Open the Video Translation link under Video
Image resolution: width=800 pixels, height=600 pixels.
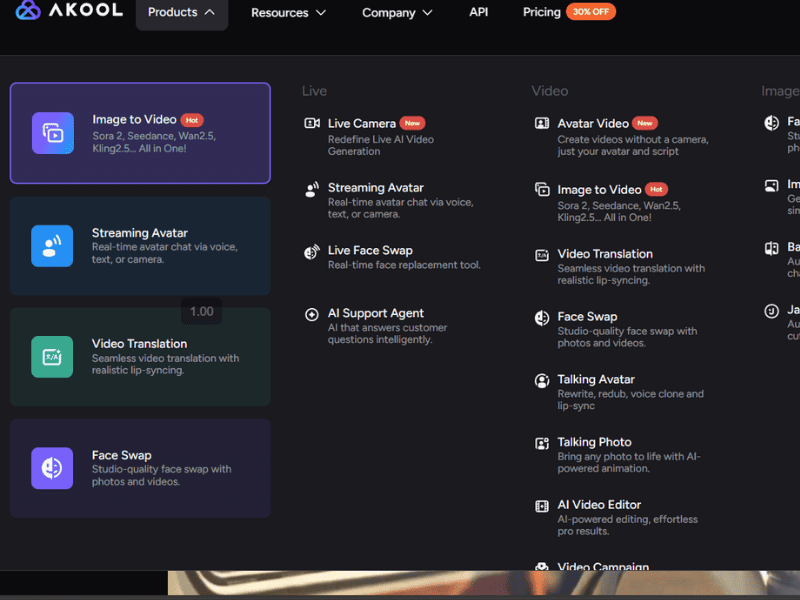pyautogui.click(x=604, y=254)
